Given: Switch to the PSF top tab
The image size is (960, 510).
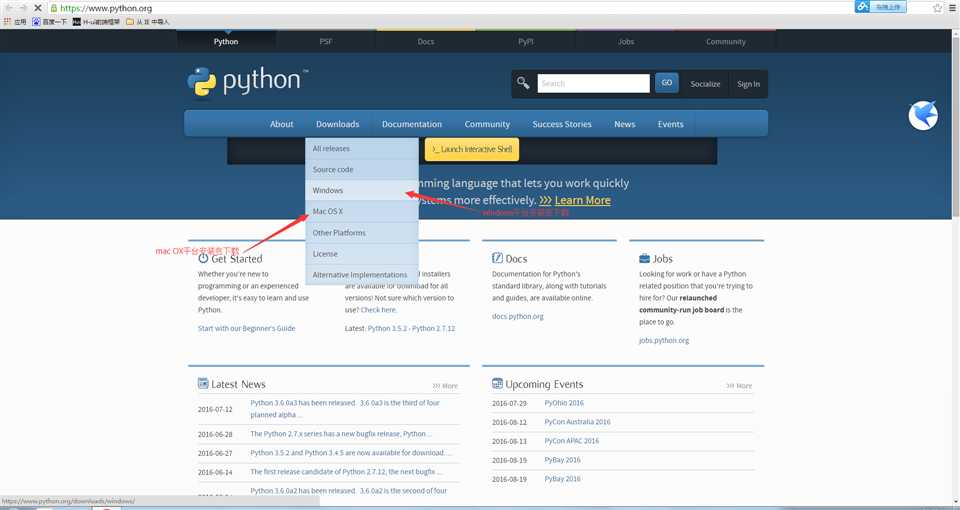Looking at the screenshot, I should [326, 41].
